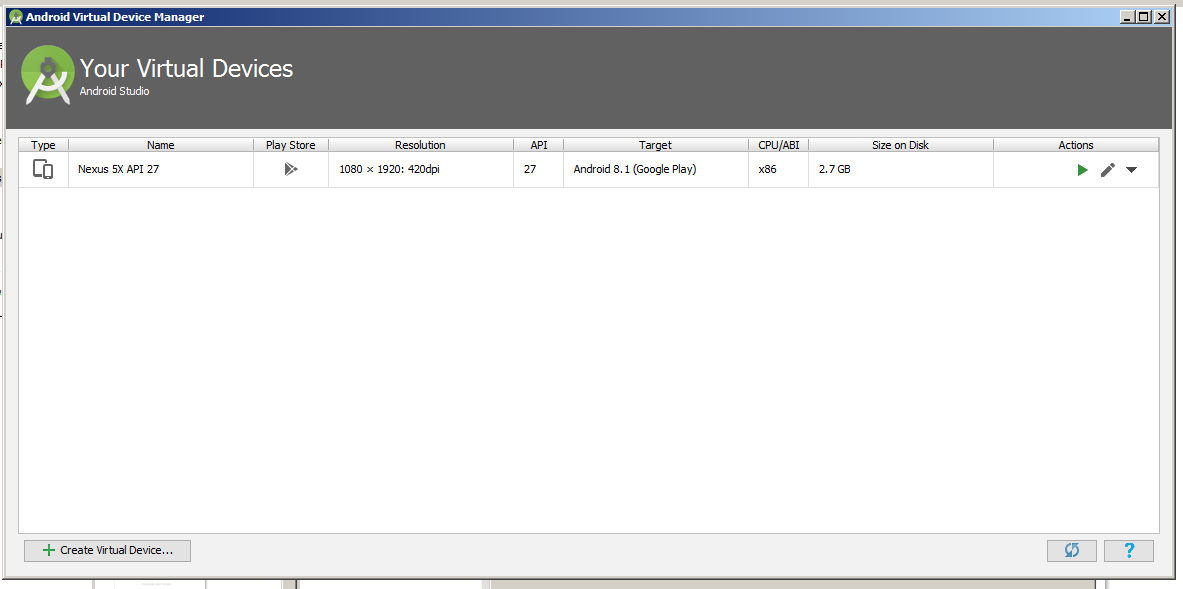The height and width of the screenshot is (589, 1183).
Task: Click the window title bar Android icon
Action: coord(15,17)
